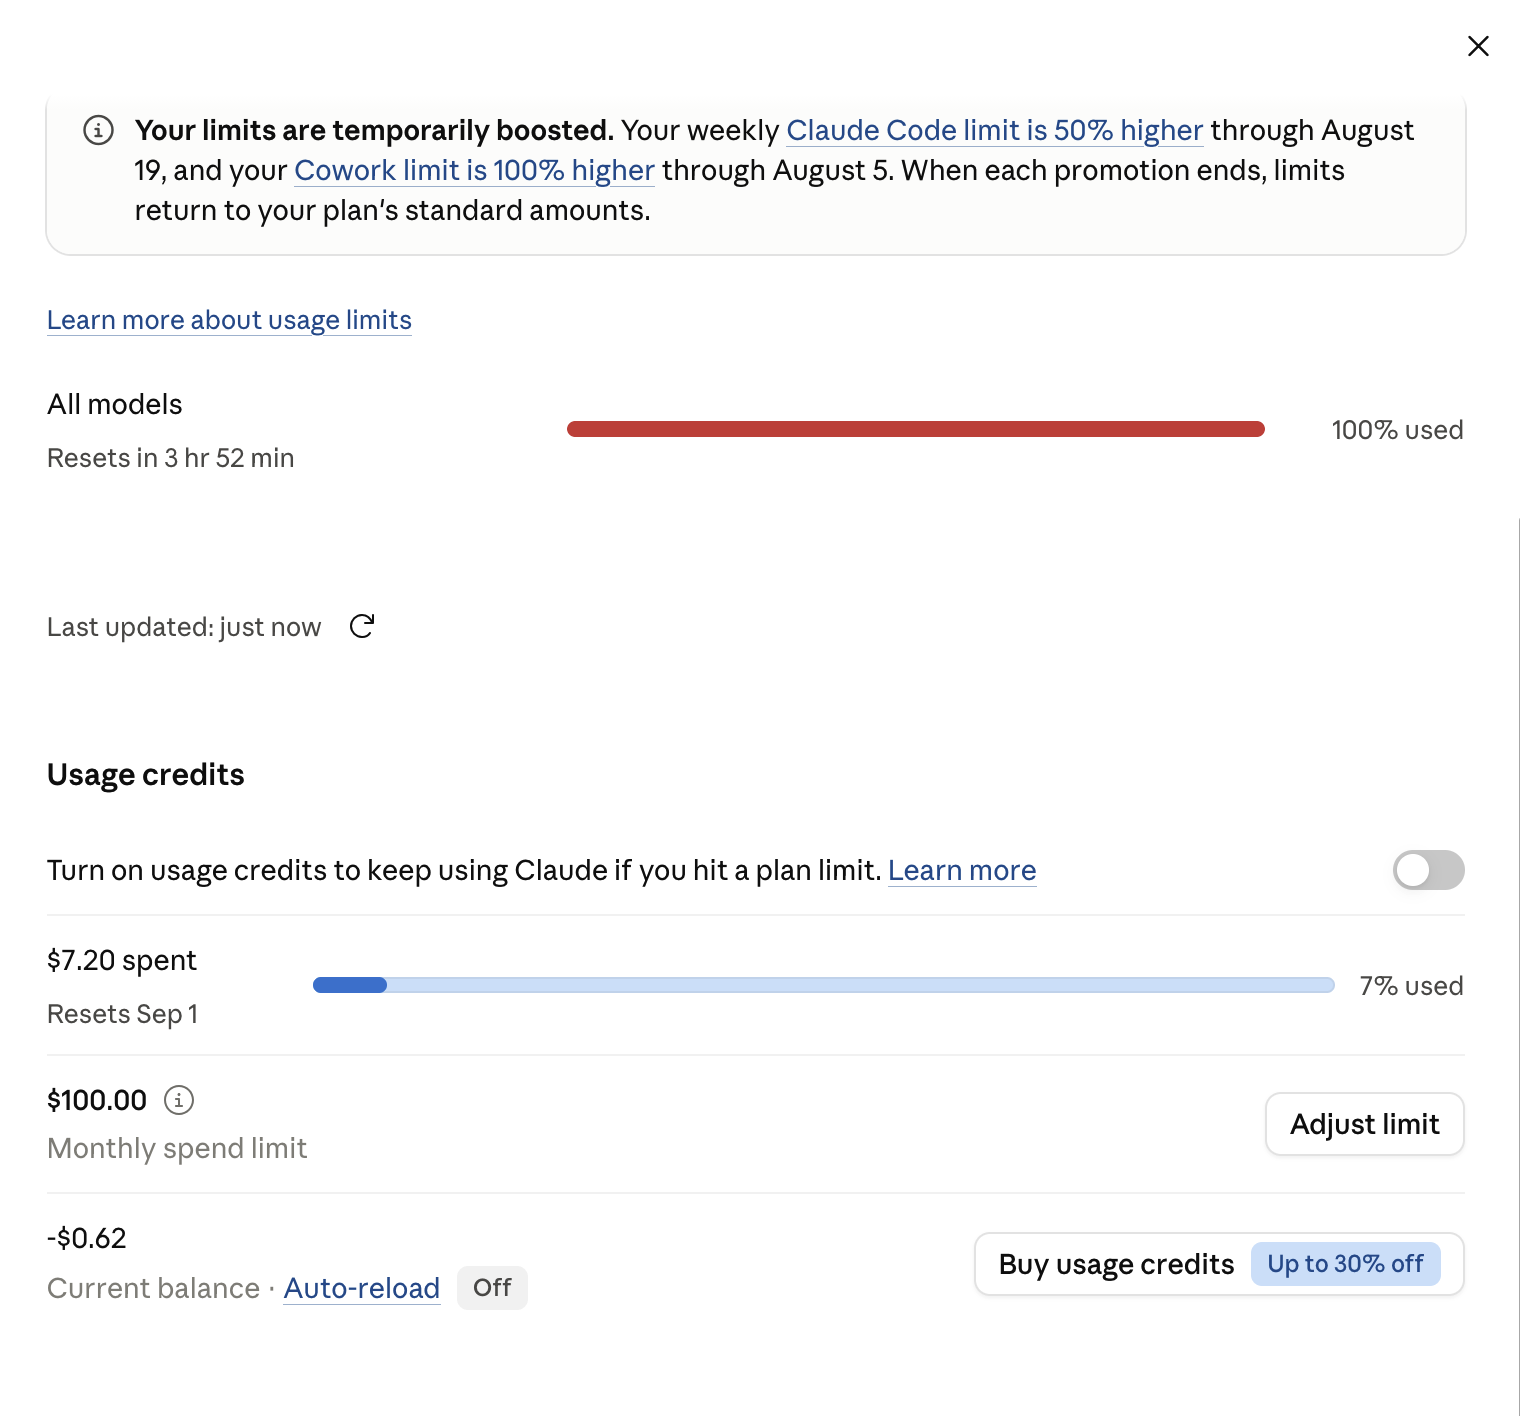
Task: Click the Buy usage credits button
Action: tap(1219, 1264)
